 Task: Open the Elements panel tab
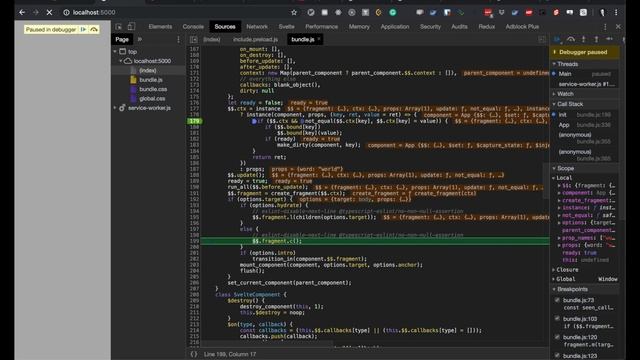pos(160,27)
